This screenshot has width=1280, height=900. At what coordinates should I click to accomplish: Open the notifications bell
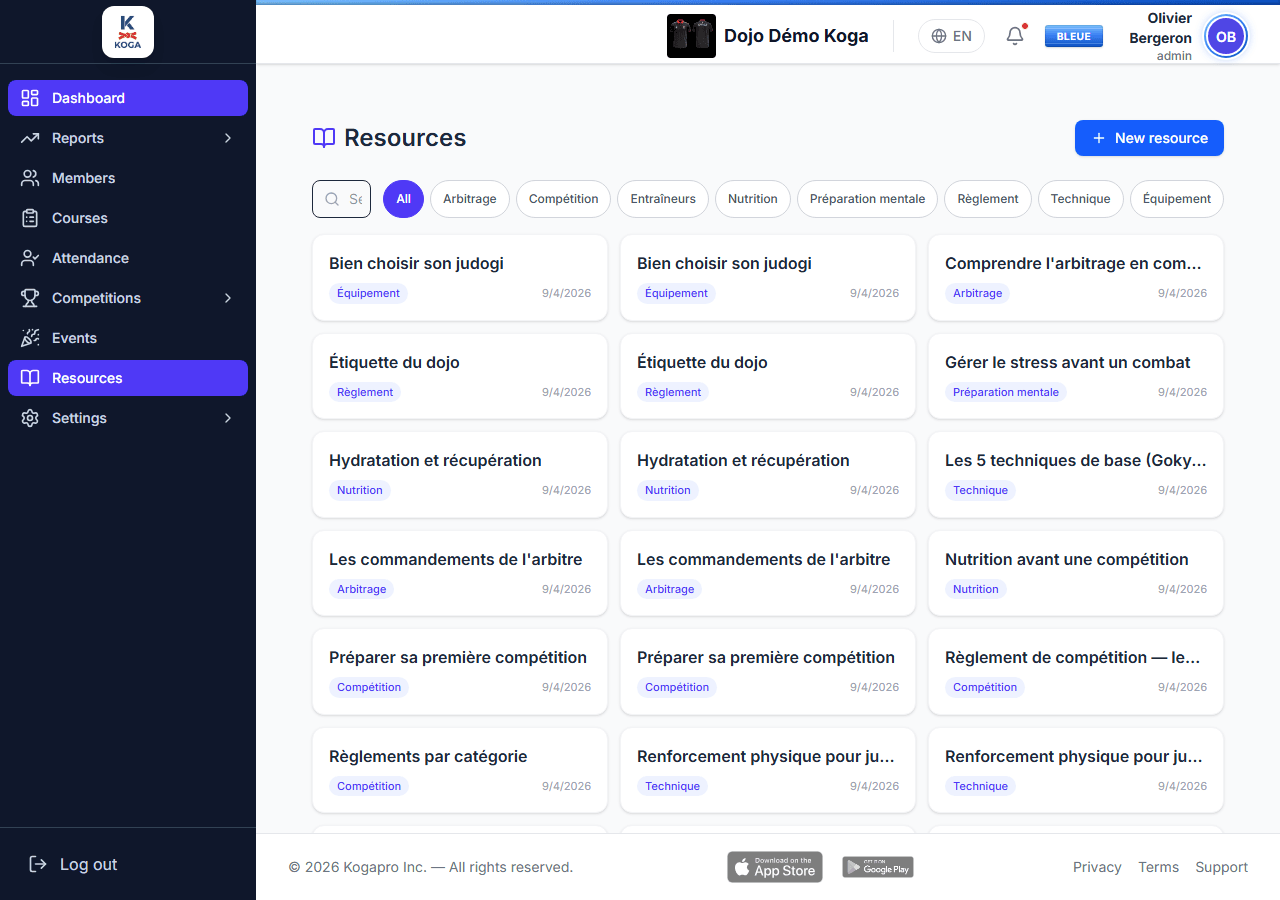click(1015, 36)
